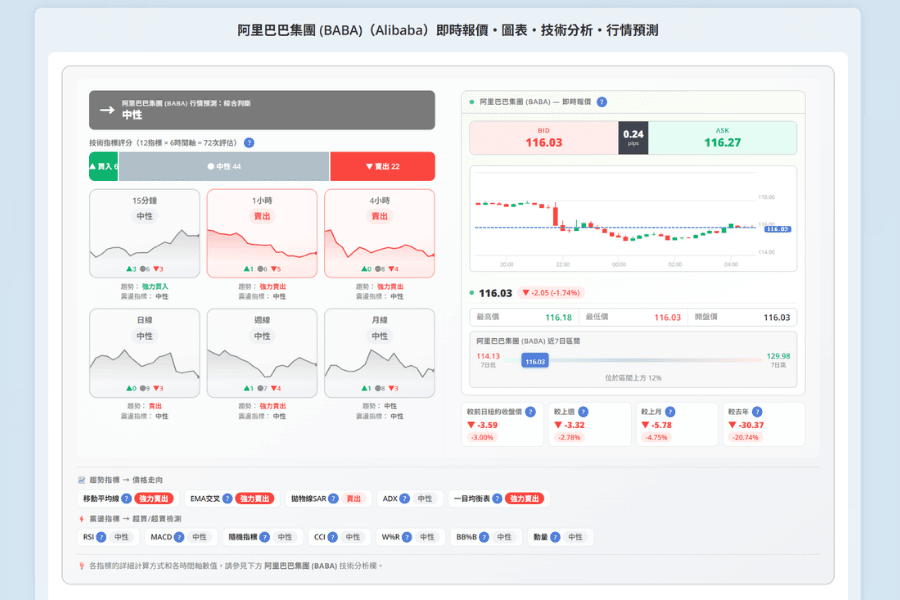The height and width of the screenshot is (600, 900).
Task: Click 7日低 114.13 value
Action: click(x=488, y=356)
